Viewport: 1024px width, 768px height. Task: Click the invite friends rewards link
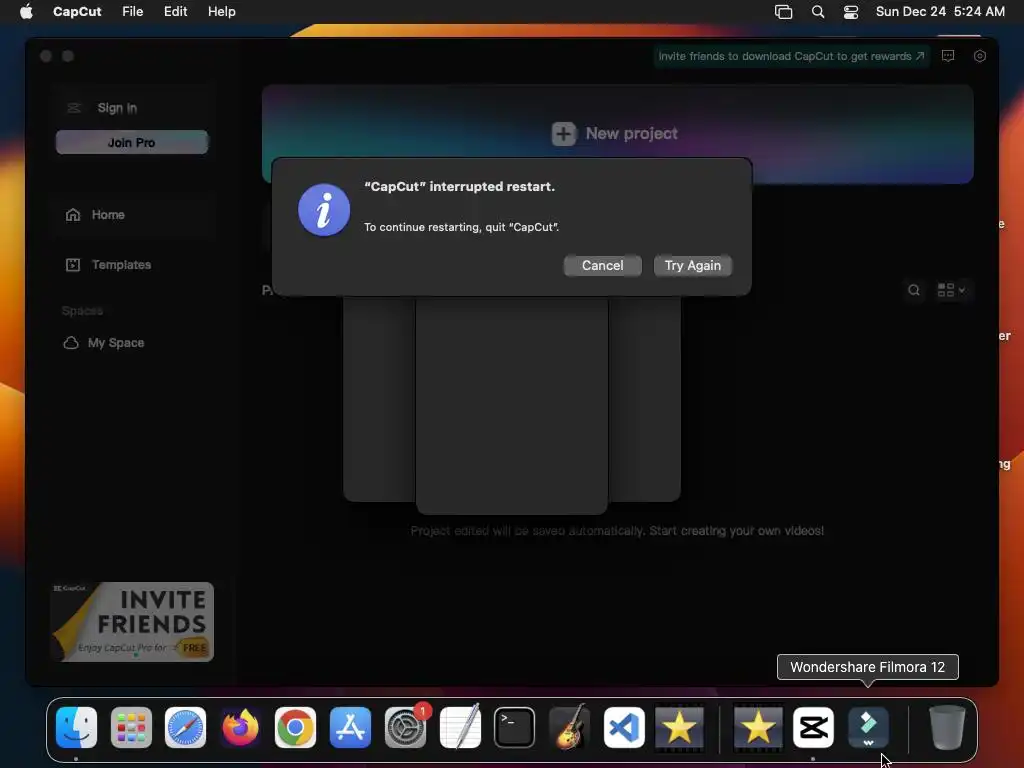pyautogui.click(x=791, y=56)
